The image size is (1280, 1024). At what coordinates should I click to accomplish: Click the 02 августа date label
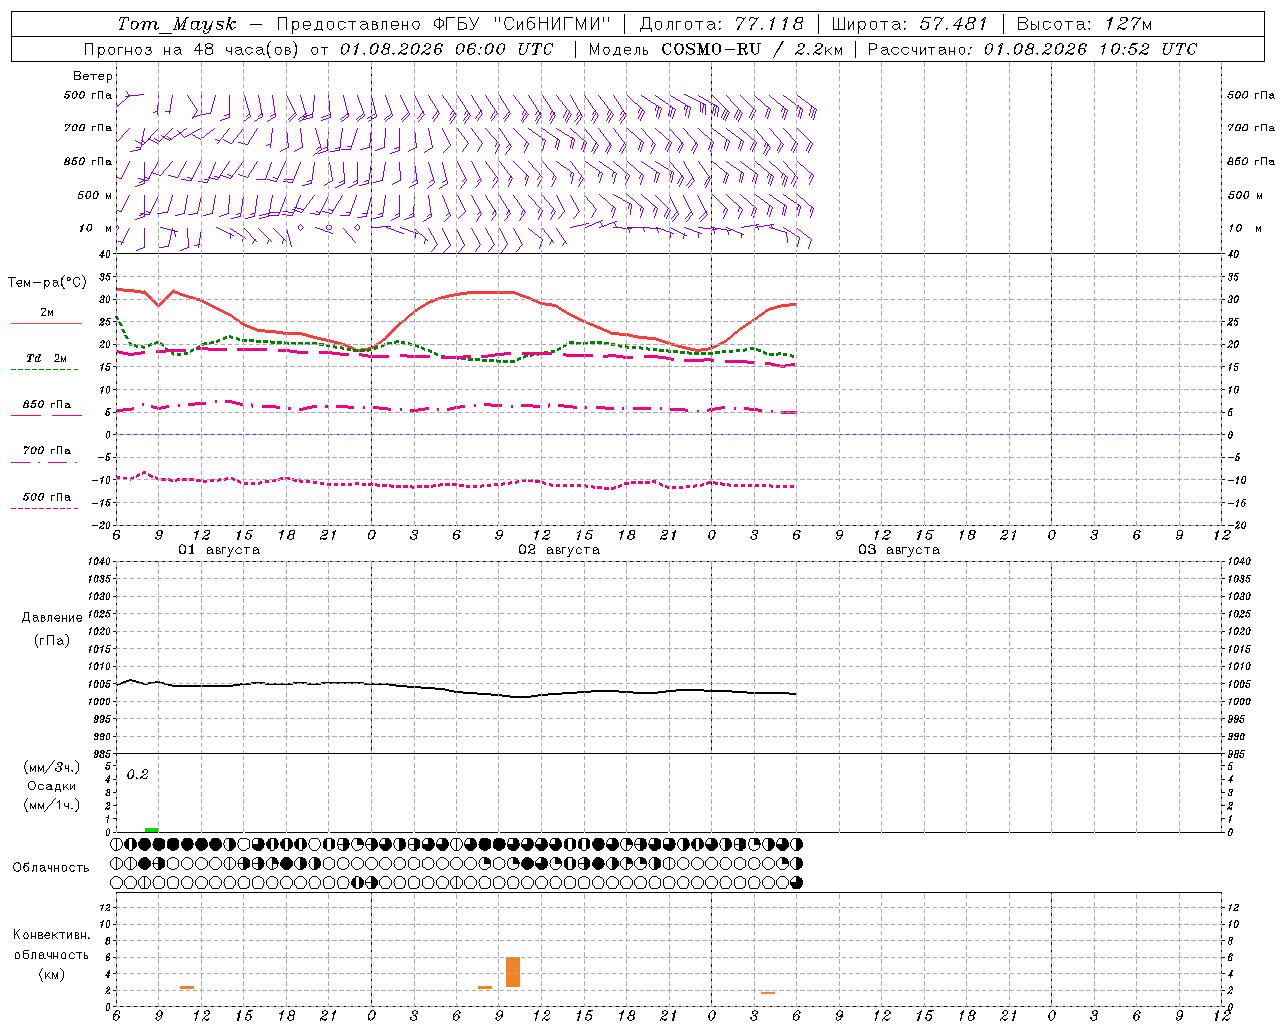559,550
